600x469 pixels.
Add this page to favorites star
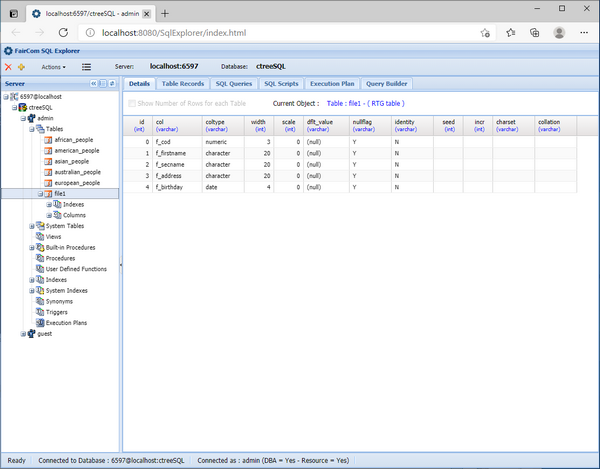485,33
